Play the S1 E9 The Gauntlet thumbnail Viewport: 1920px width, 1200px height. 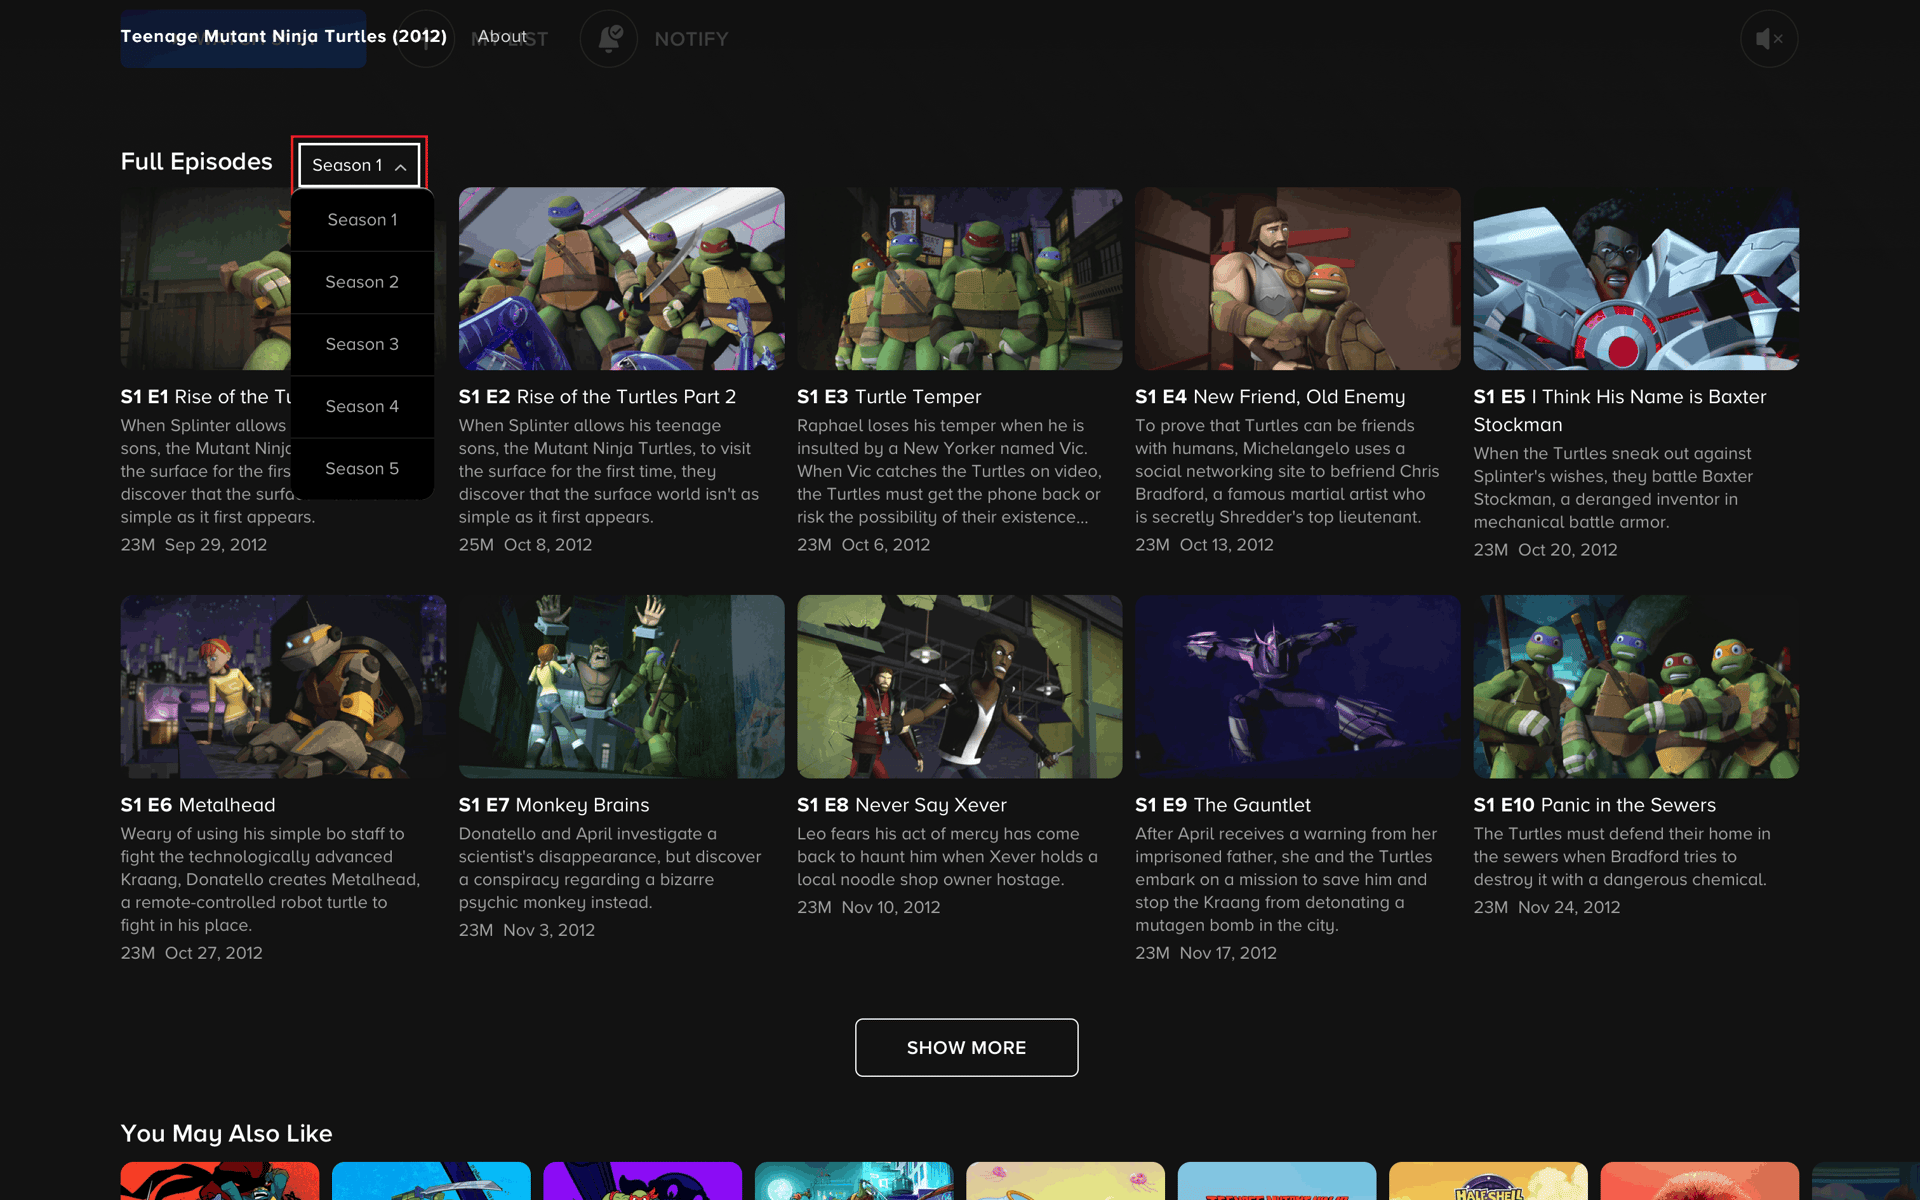click(x=1297, y=686)
